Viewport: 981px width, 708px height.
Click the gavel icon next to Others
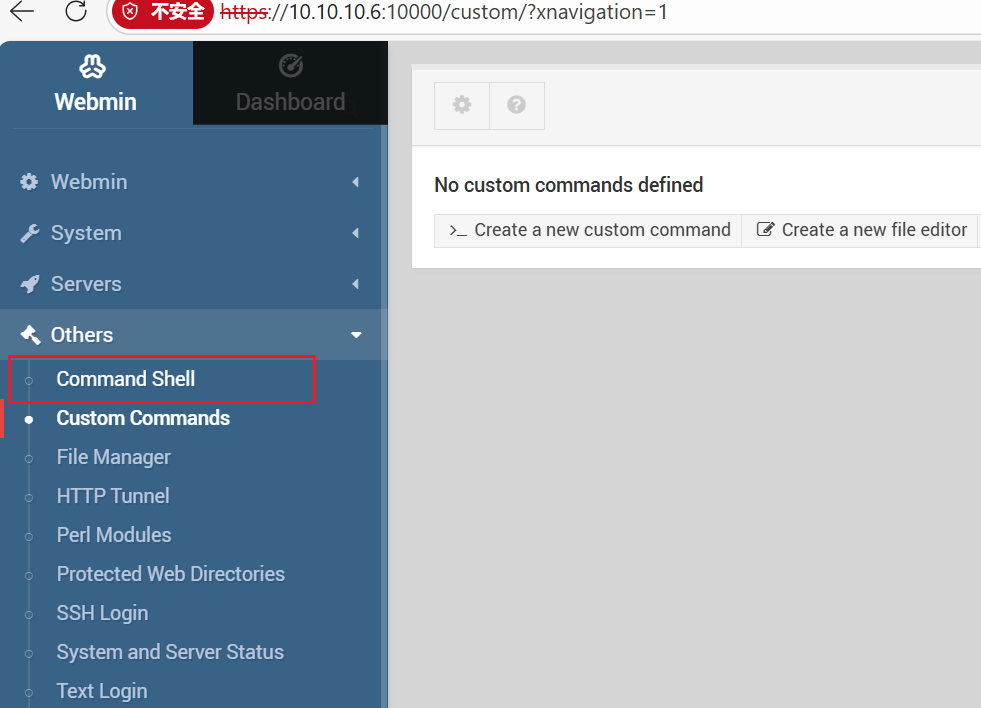point(30,335)
